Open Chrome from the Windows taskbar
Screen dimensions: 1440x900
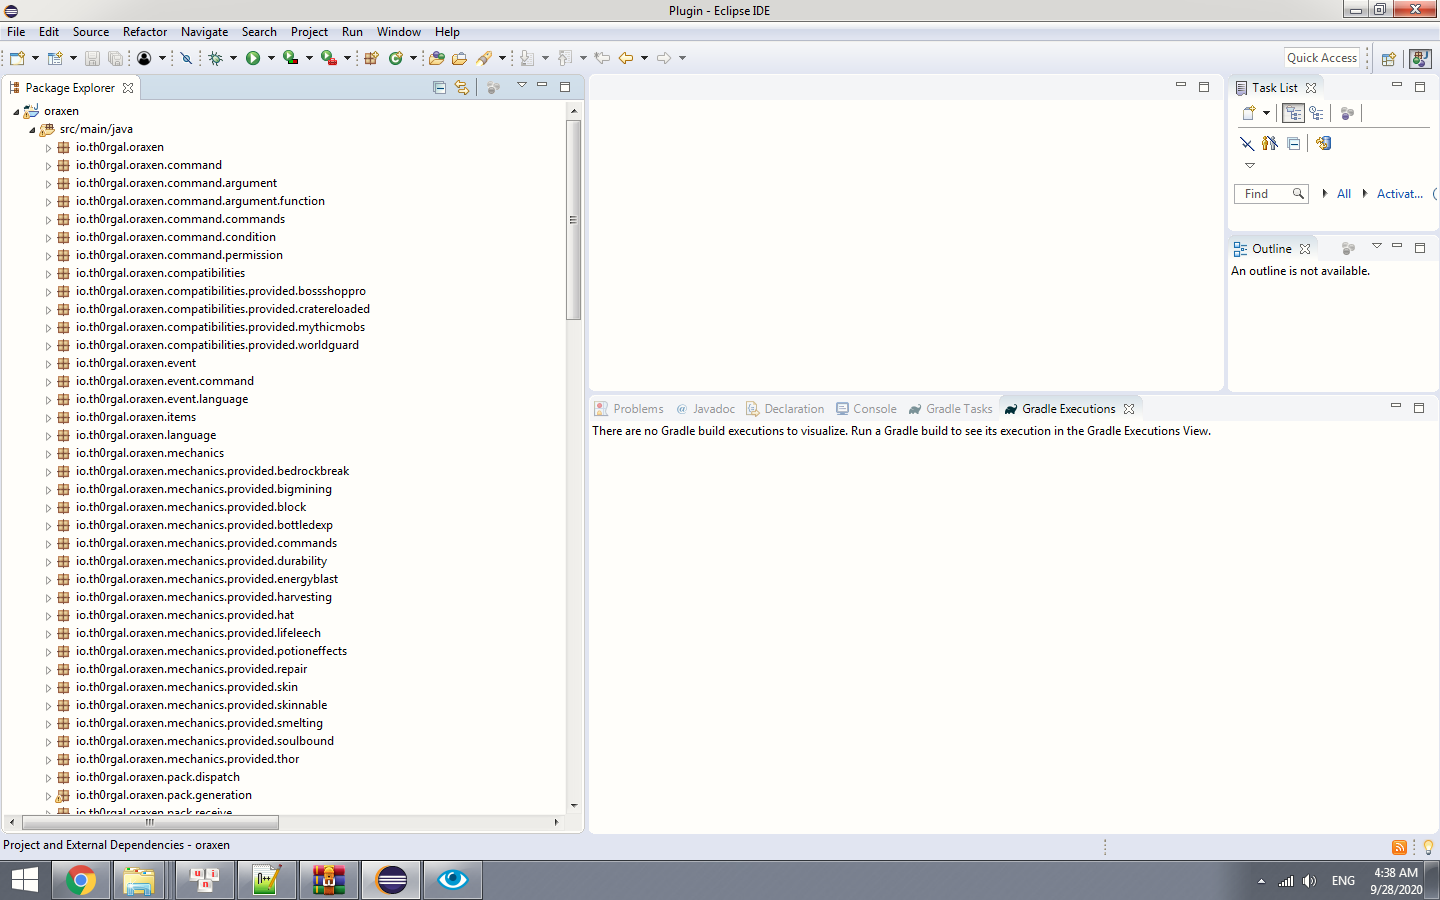(x=81, y=880)
